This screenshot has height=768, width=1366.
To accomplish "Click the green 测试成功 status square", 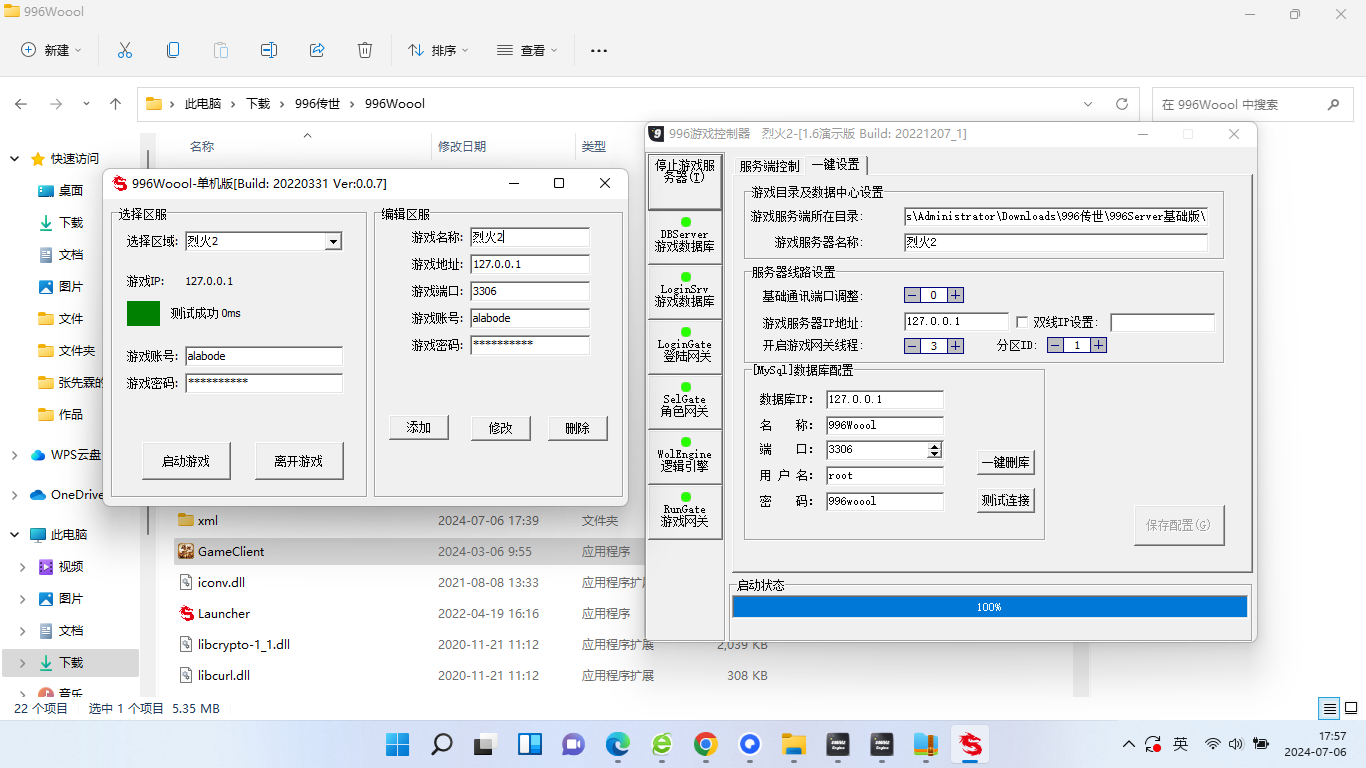I will (143, 313).
